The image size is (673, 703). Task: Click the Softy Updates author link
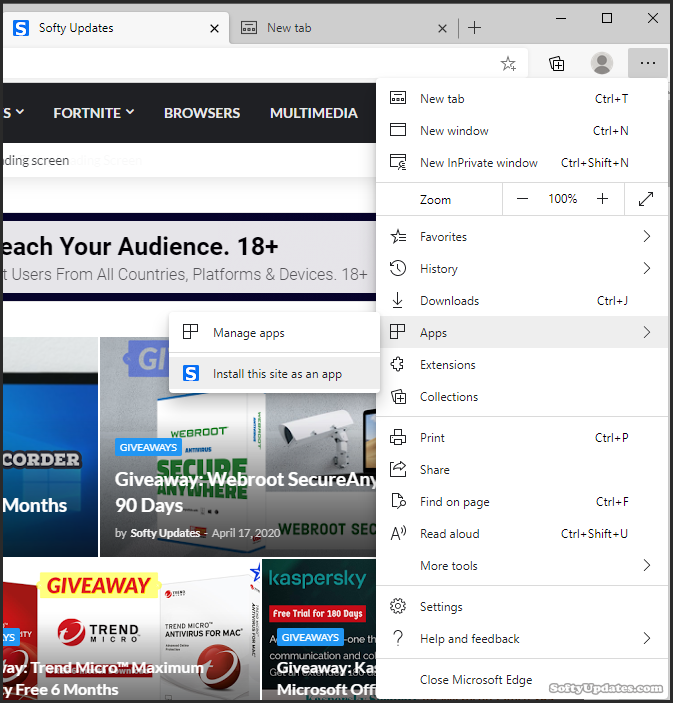point(165,533)
